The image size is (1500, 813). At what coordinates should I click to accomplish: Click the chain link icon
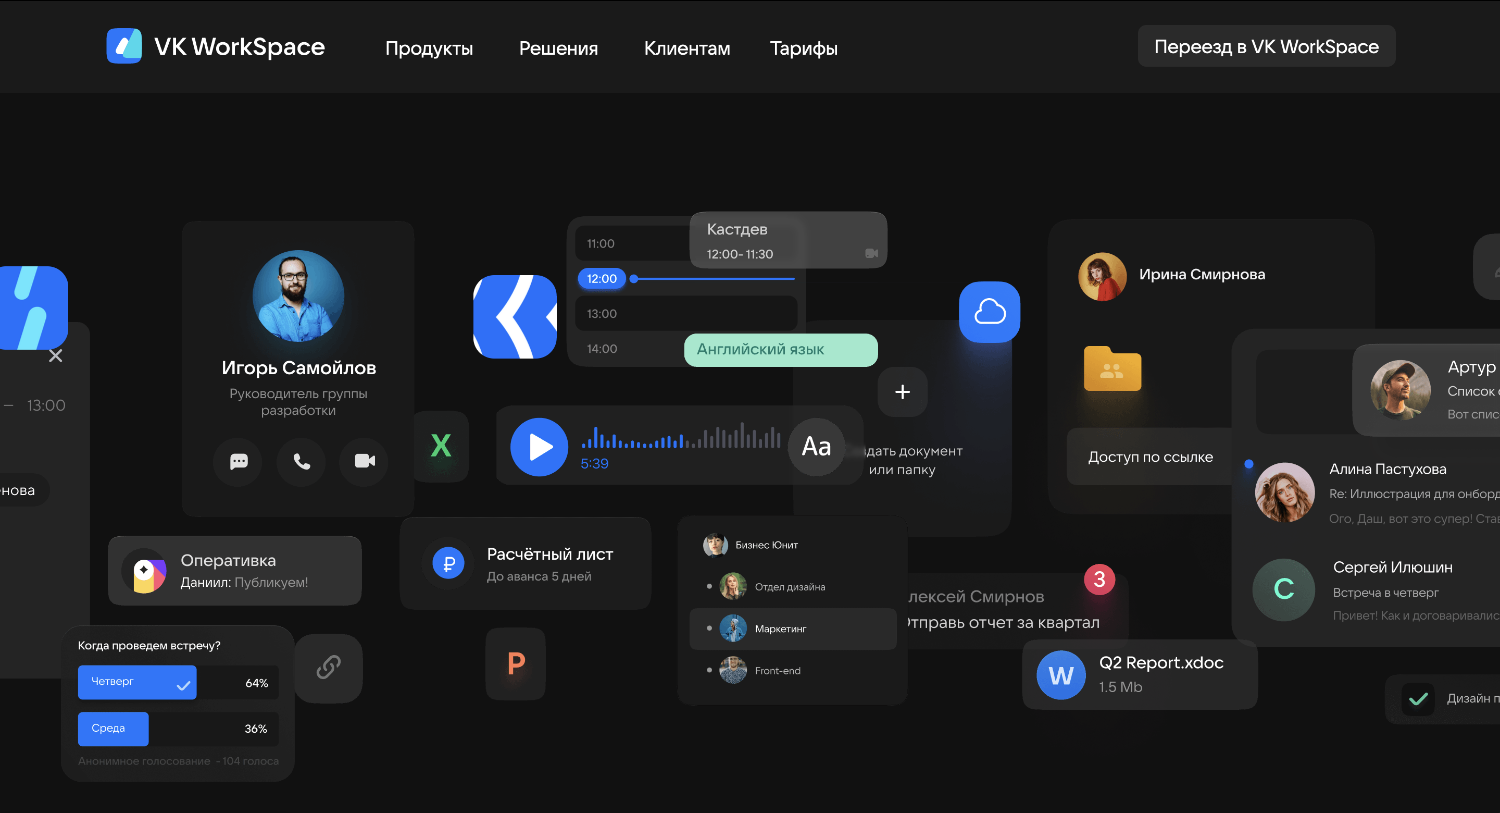pyautogui.click(x=328, y=667)
